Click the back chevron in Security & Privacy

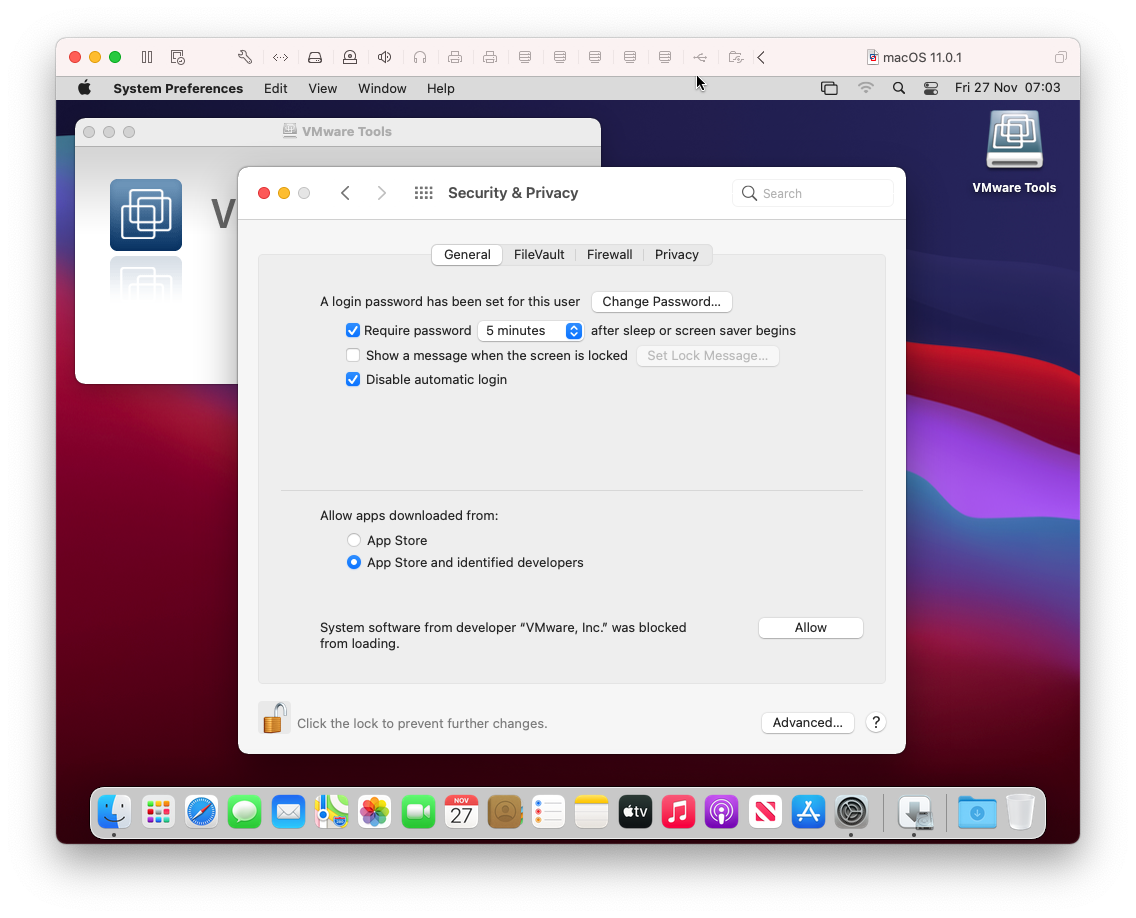345,192
